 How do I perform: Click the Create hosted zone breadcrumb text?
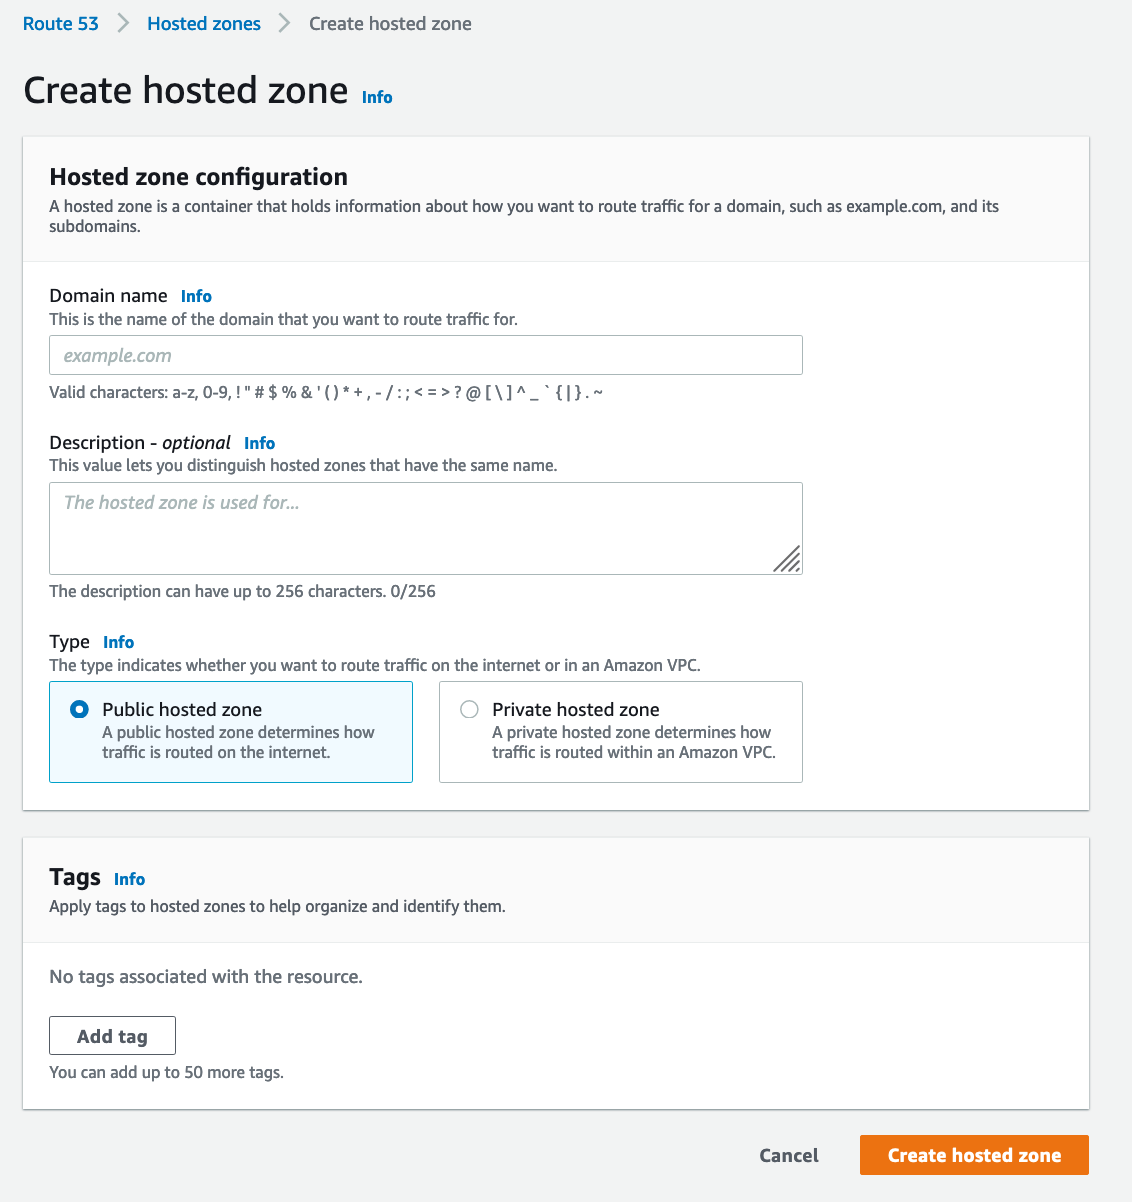click(x=390, y=23)
